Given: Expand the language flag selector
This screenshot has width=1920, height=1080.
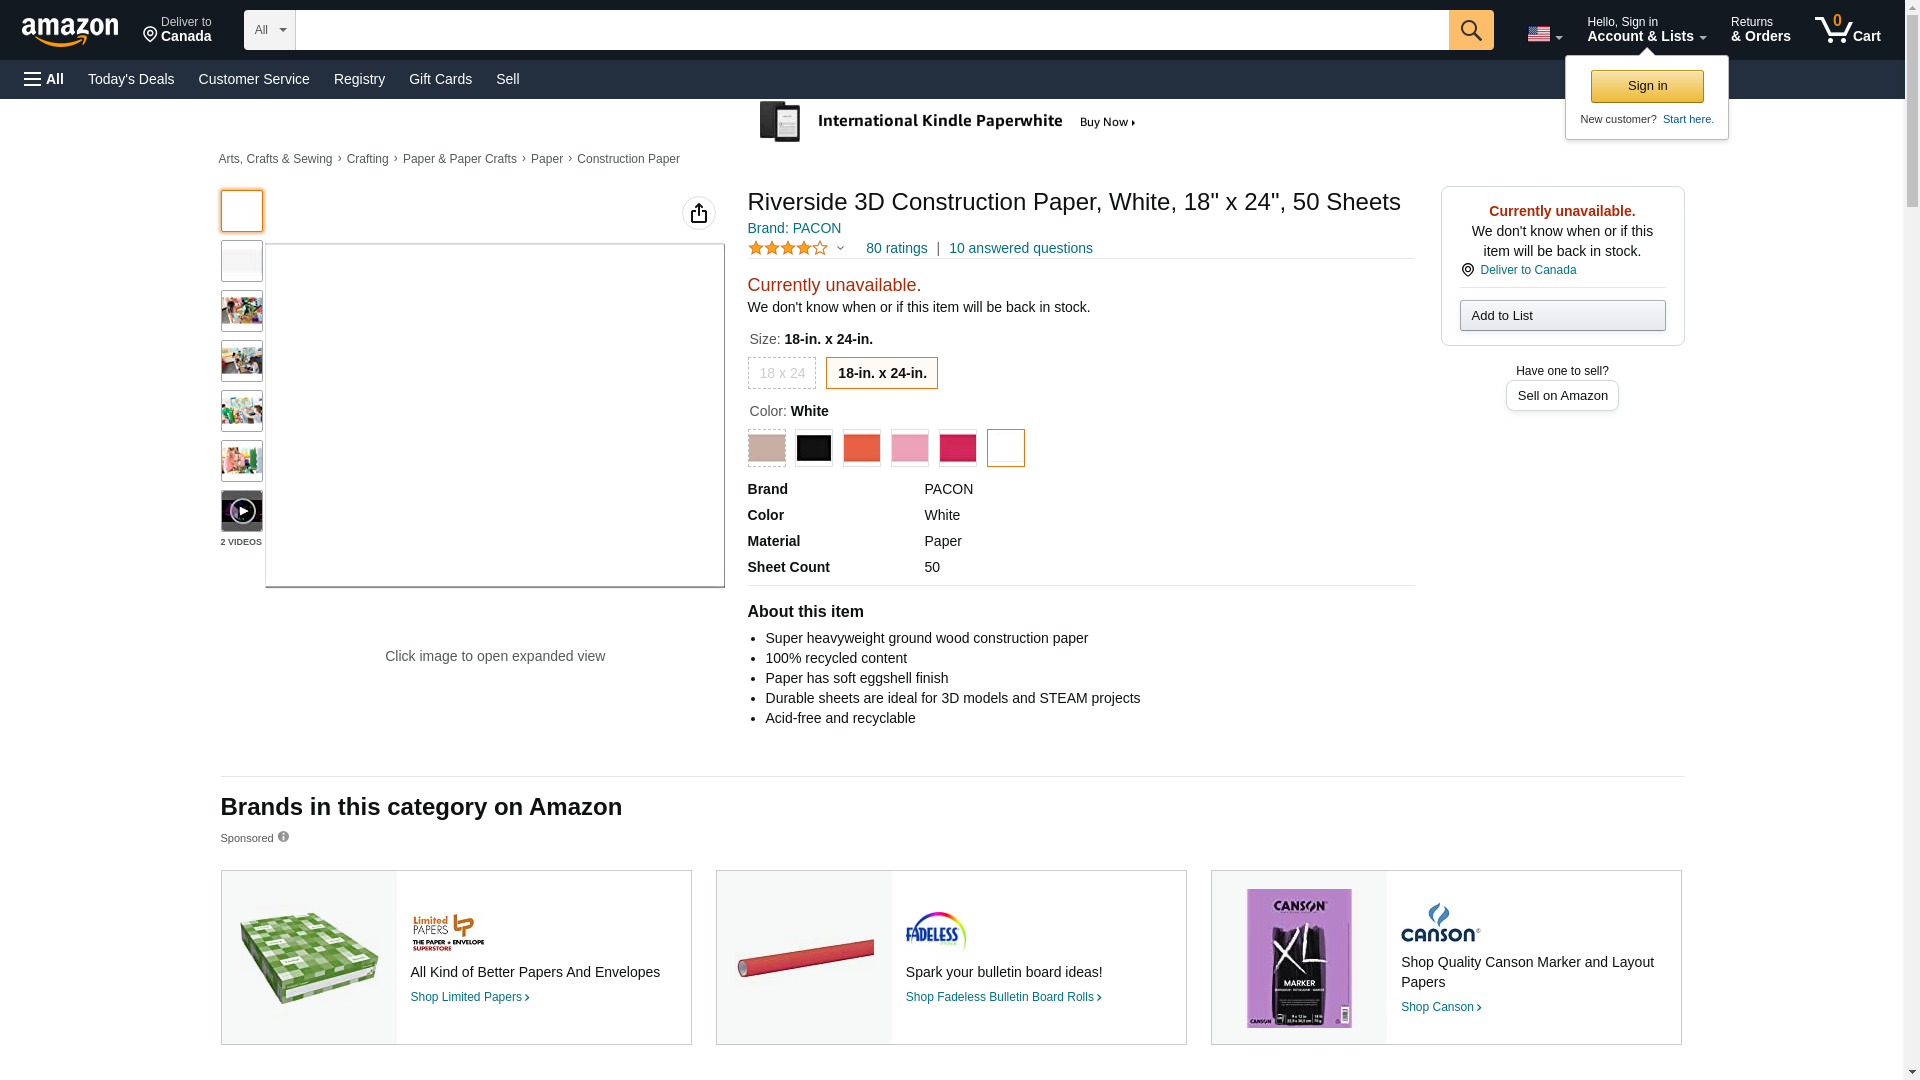Looking at the screenshot, I should coord(1544,34).
